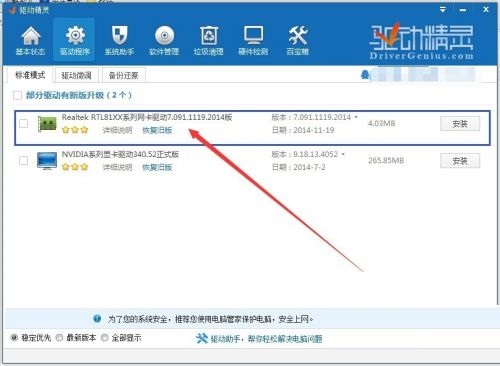Click the Realtek RTL81XX driver title text
500x366 pixels.
pyautogui.click(x=147, y=117)
